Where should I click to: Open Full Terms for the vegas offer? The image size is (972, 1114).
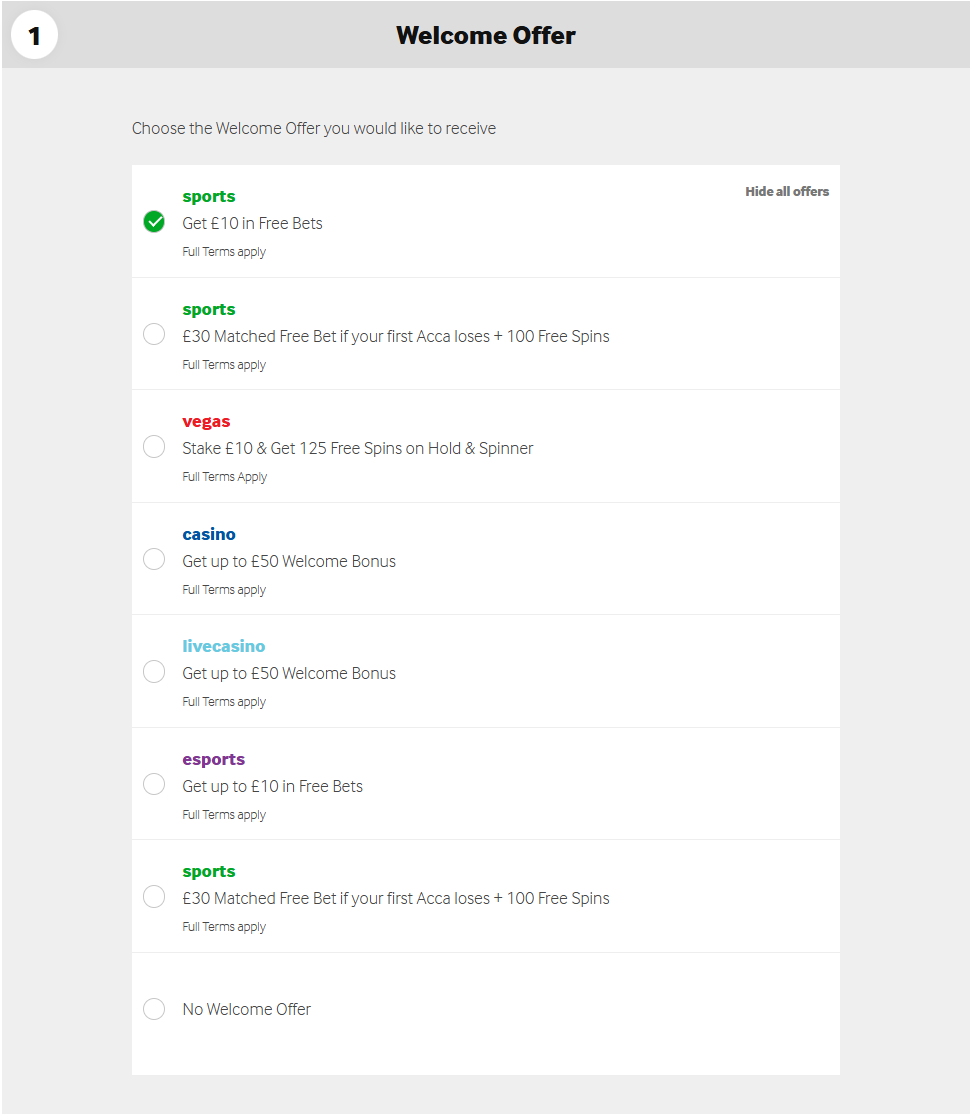224,477
